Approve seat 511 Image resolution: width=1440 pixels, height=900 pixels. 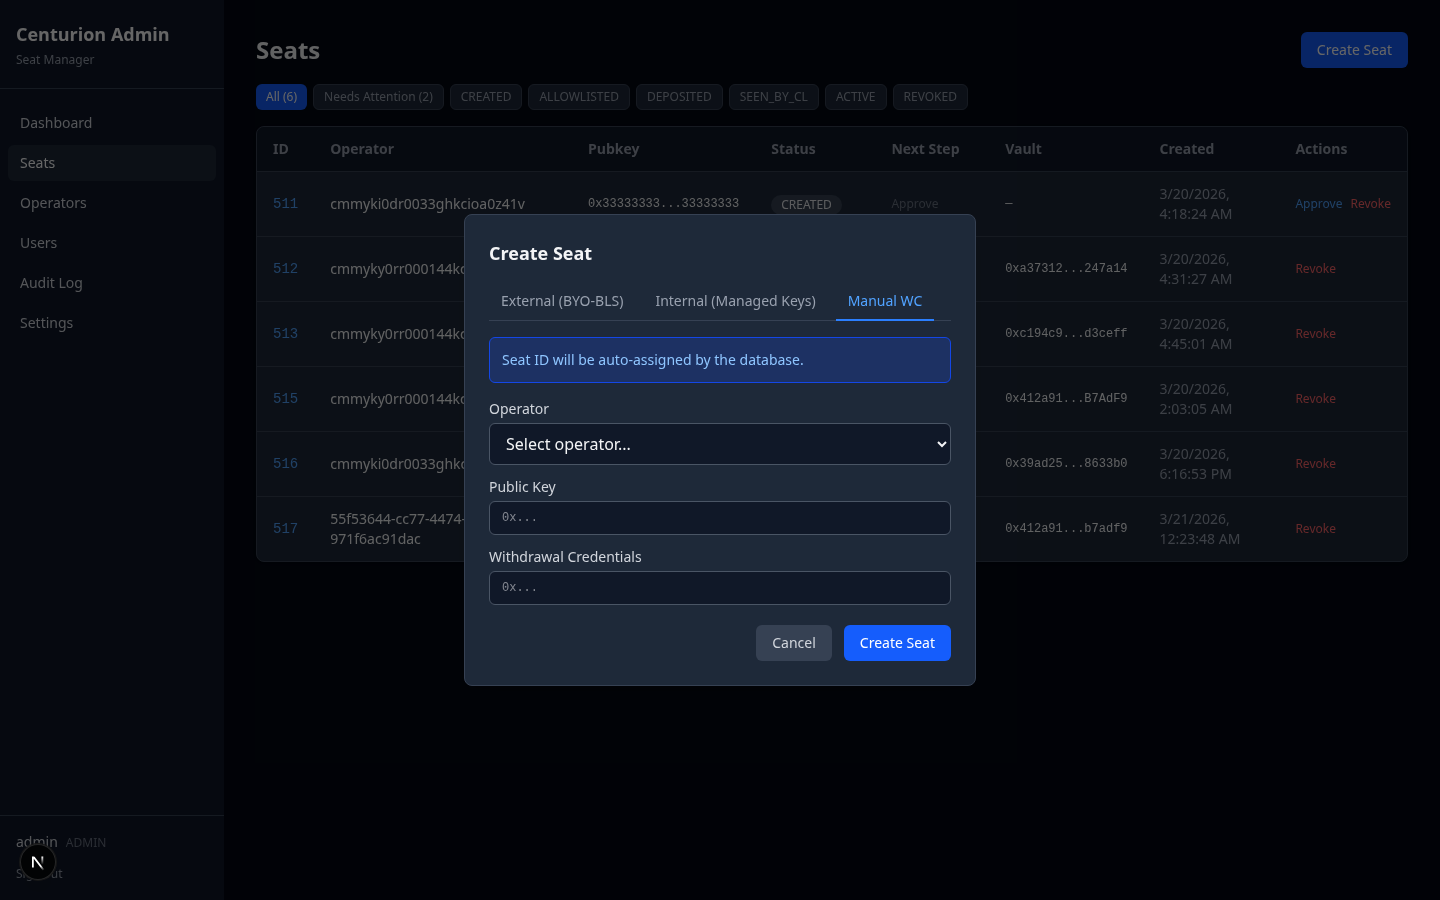(1318, 204)
